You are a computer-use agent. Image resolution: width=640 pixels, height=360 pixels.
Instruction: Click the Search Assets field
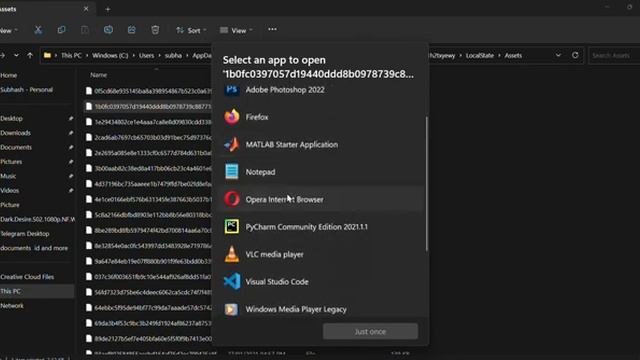(x=614, y=56)
